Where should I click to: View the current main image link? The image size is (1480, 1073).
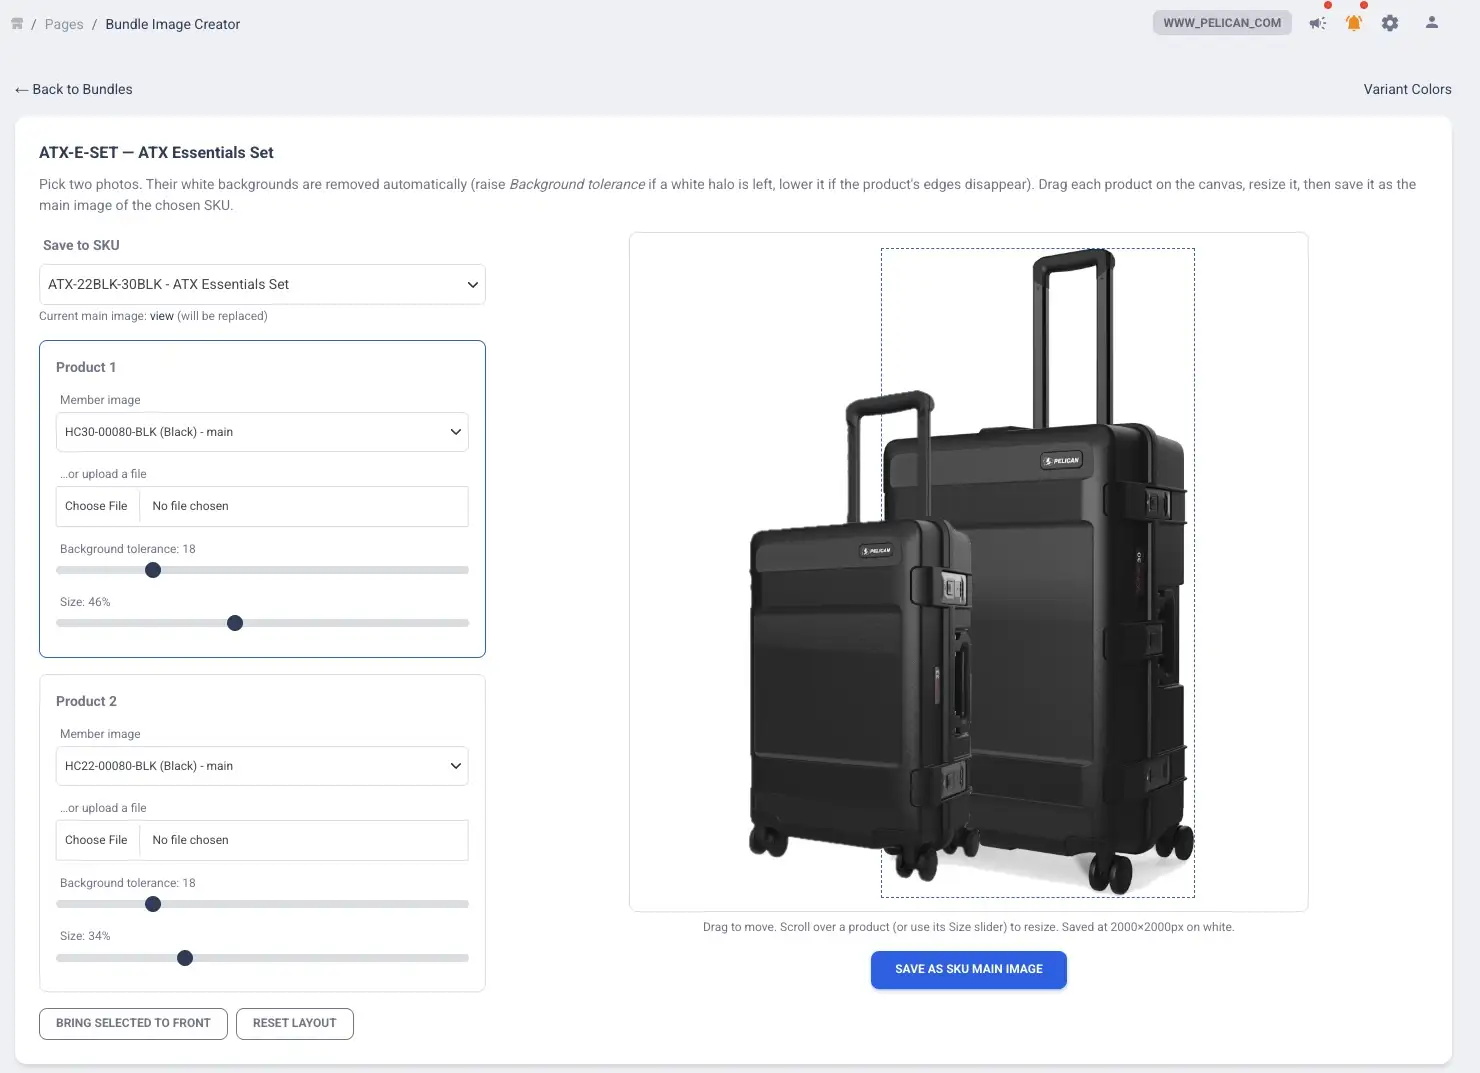click(162, 316)
